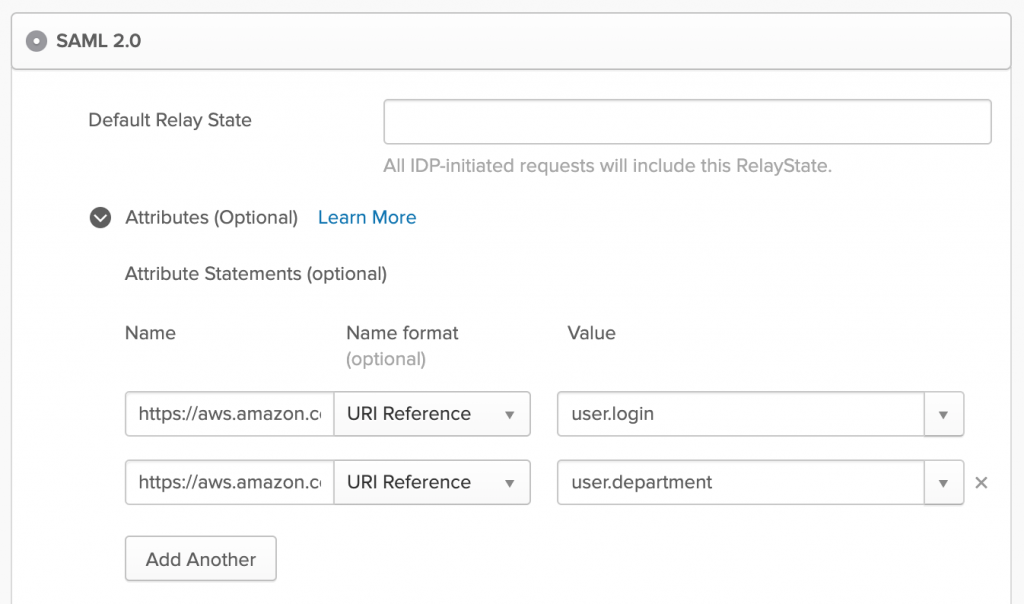1024x604 pixels.
Task: Edit the second aws.amazon.com attribute name
Action: (228, 482)
